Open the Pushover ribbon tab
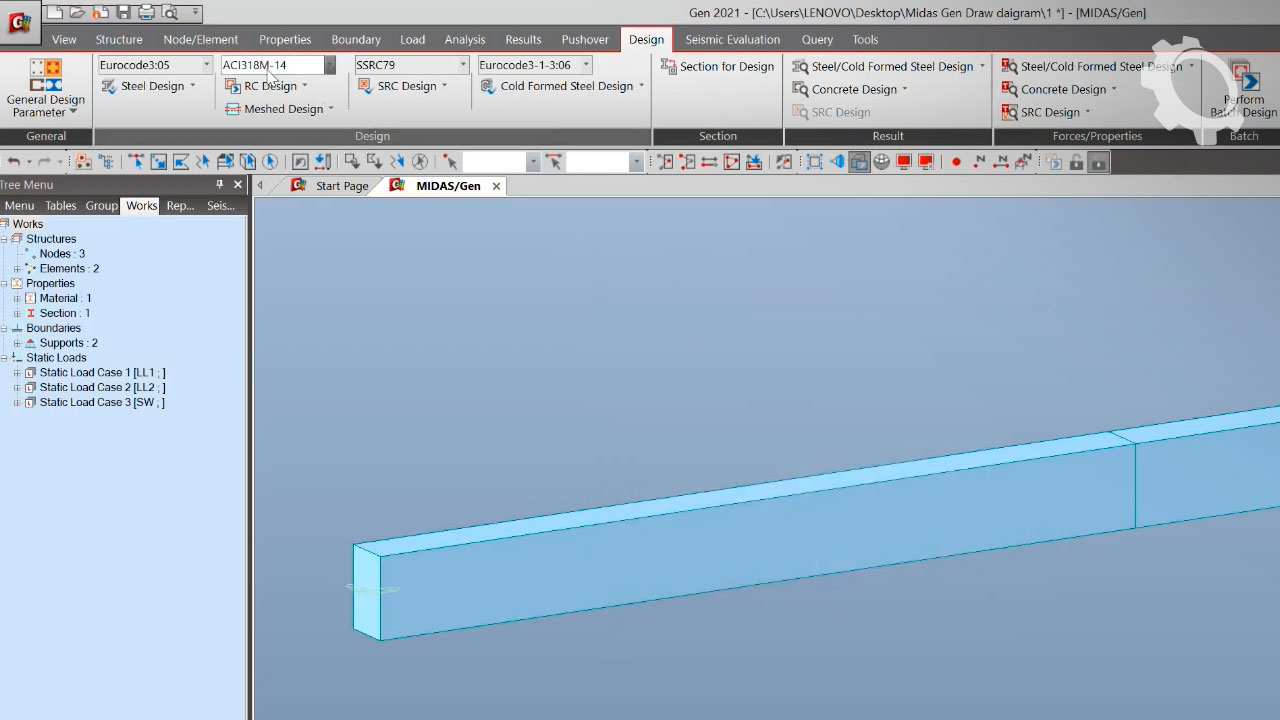This screenshot has height=720, width=1280. point(585,39)
